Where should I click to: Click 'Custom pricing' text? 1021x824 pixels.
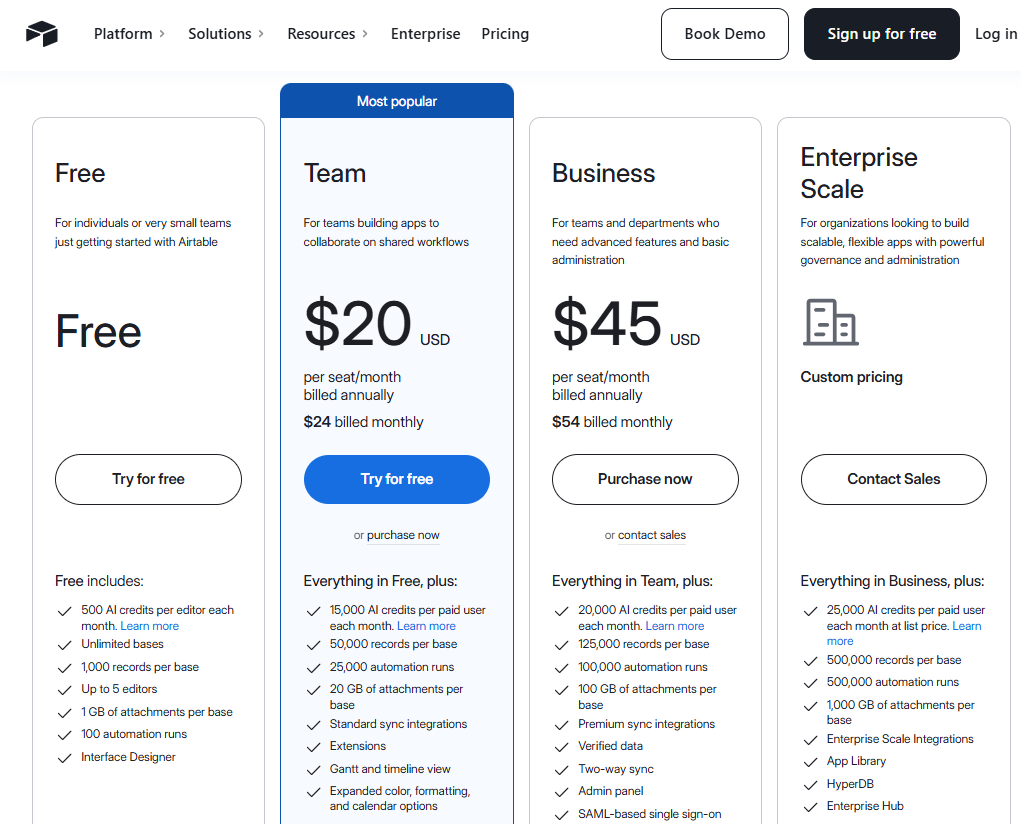click(x=851, y=377)
